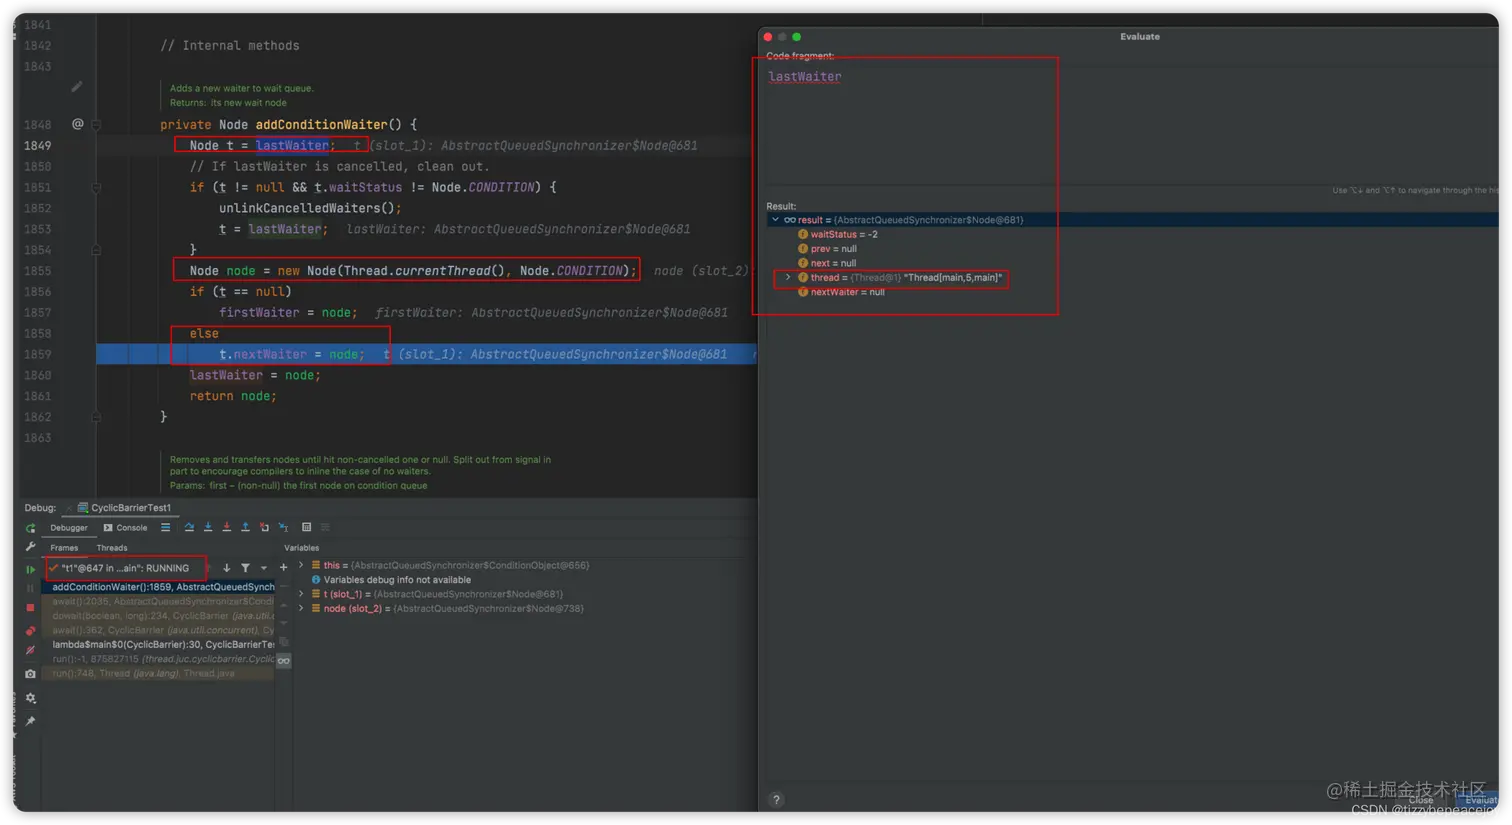Click the @ gutter icon on line 1848
Image resolution: width=1512 pixels, height=825 pixels.
(77, 124)
